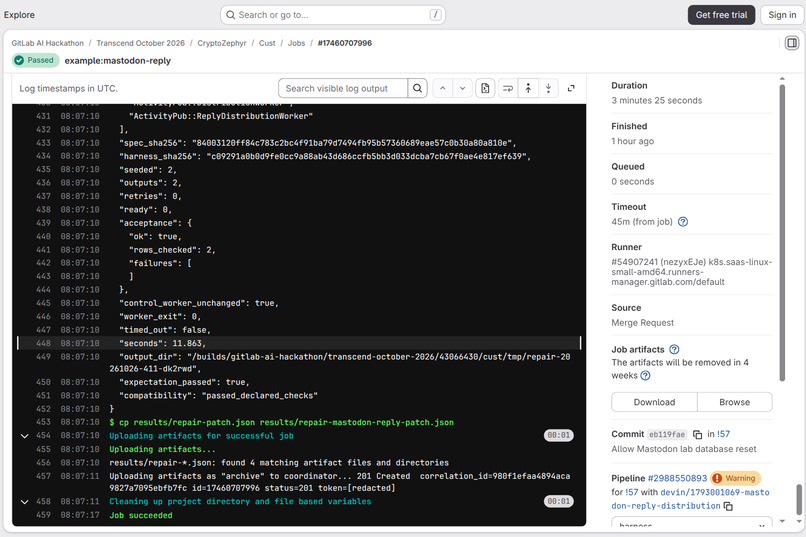Open merge request !57 in pipeline line
This screenshot has width=806, height=537.
point(631,492)
